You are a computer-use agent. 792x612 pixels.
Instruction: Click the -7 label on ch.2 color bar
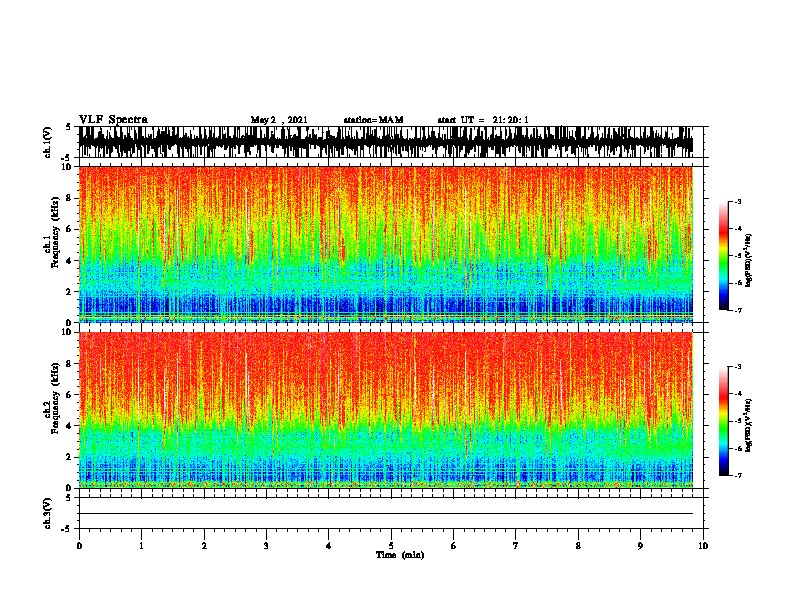click(737, 476)
